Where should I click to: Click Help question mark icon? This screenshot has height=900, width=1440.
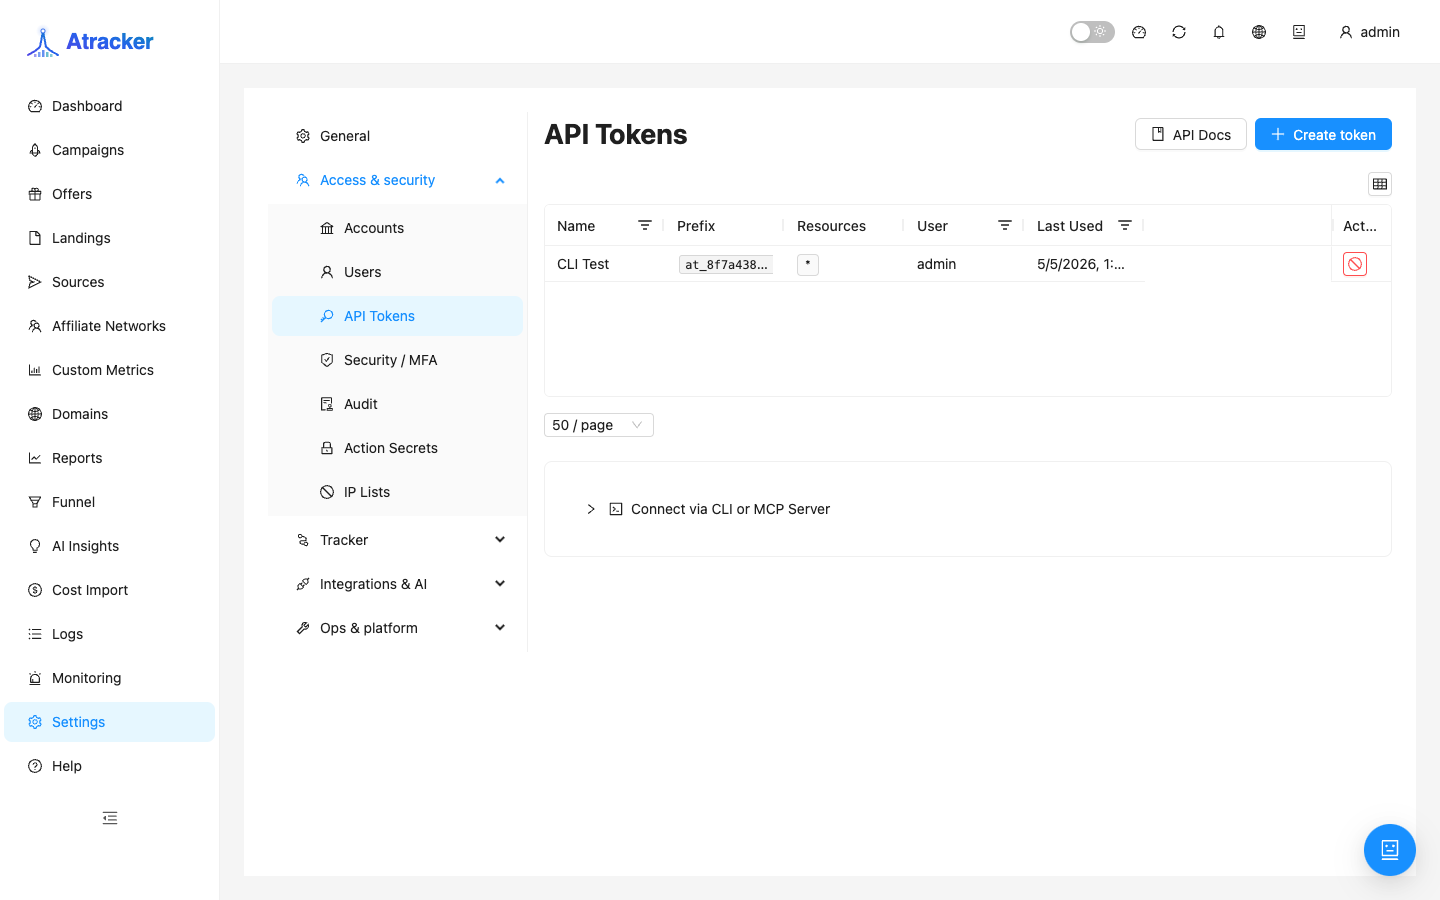(x=35, y=766)
